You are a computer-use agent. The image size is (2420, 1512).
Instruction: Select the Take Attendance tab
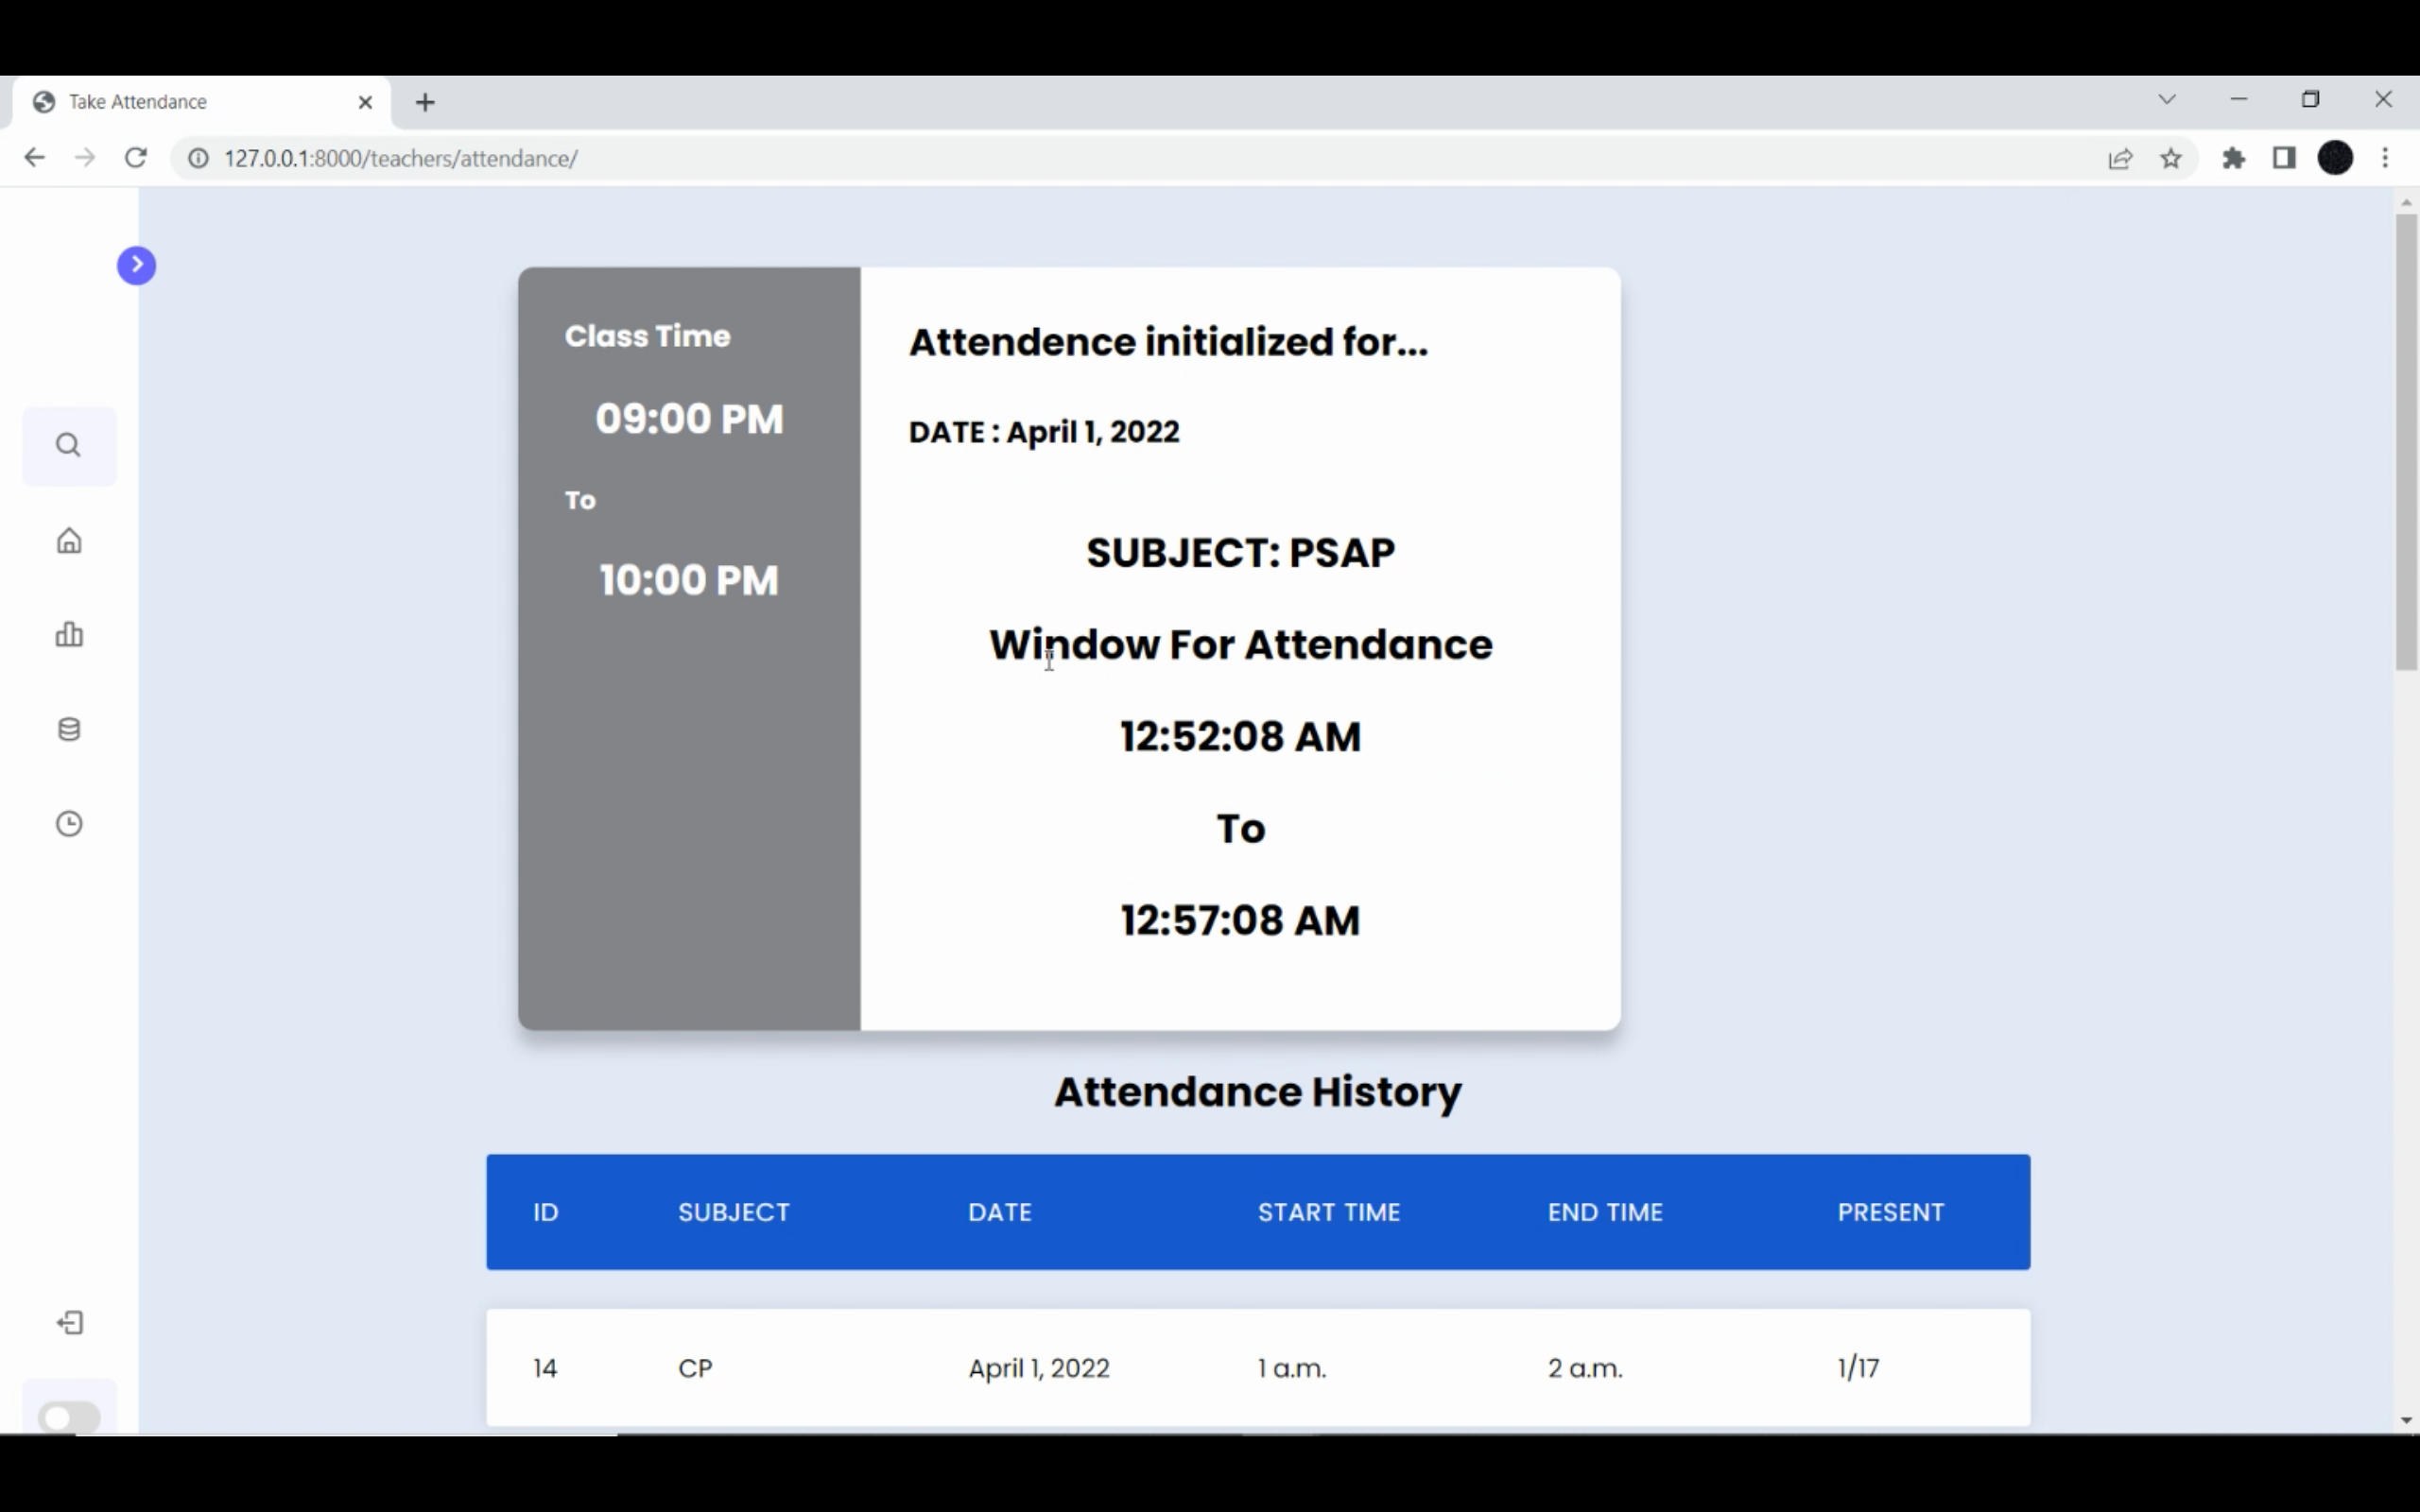click(x=200, y=102)
